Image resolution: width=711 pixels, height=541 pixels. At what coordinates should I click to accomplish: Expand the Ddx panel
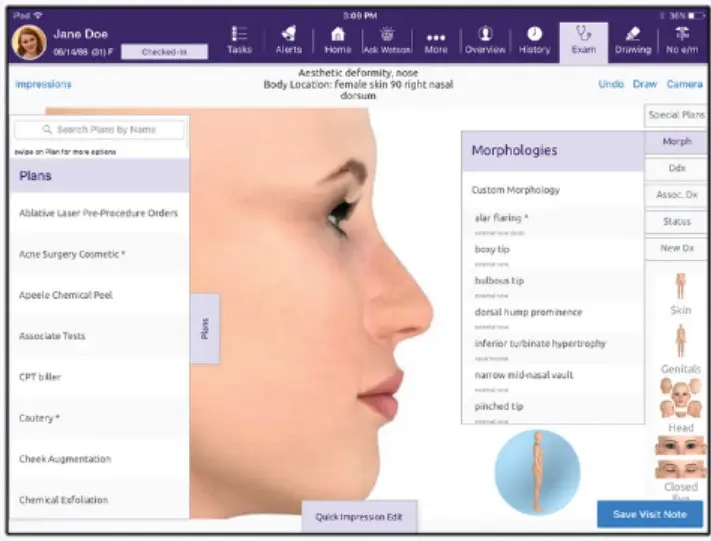676,168
